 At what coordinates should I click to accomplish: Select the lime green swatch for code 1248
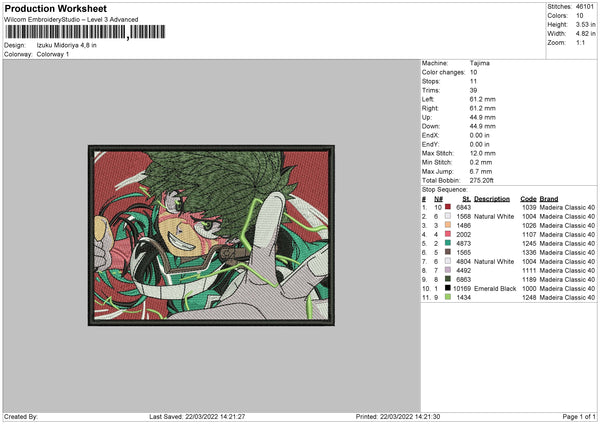(x=448, y=297)
